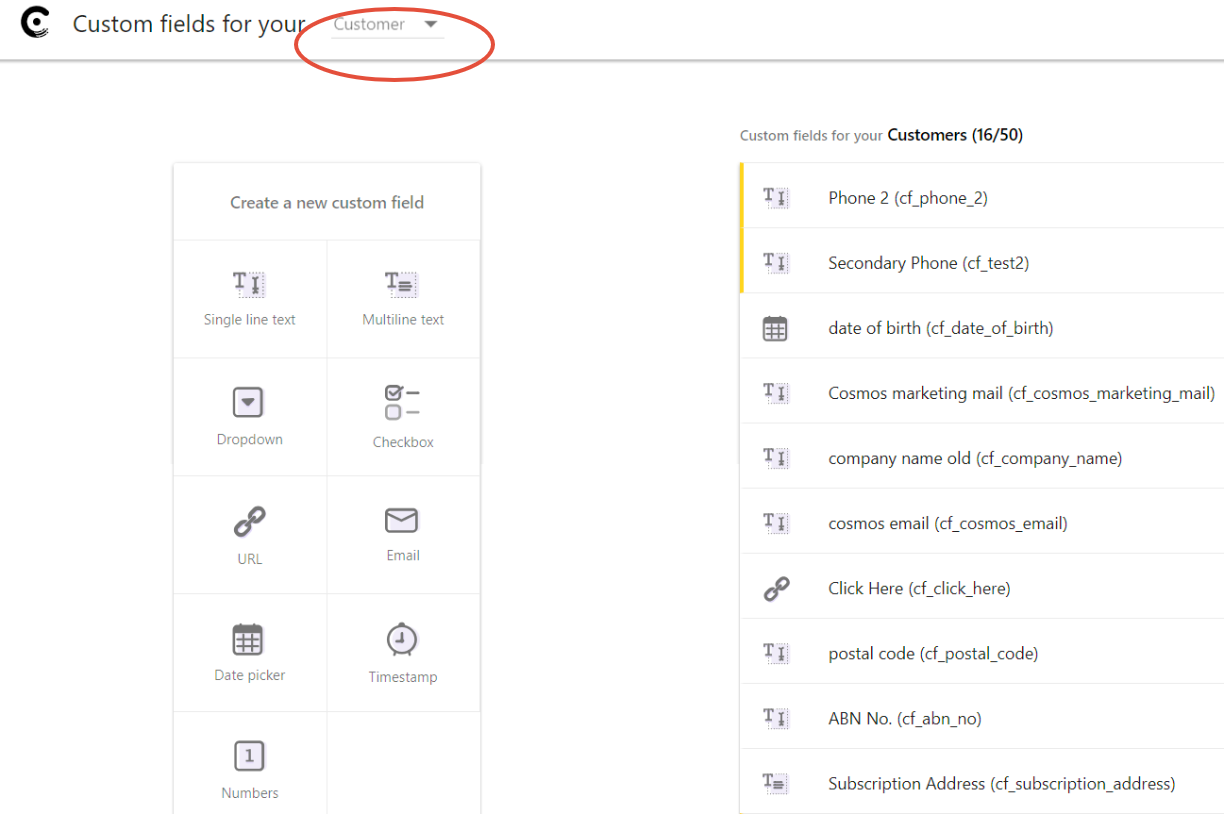Image resolution: width=1224 pixels, height=814 pixels.
Task: Choose the Email field type icon
Action: (402, 521)
